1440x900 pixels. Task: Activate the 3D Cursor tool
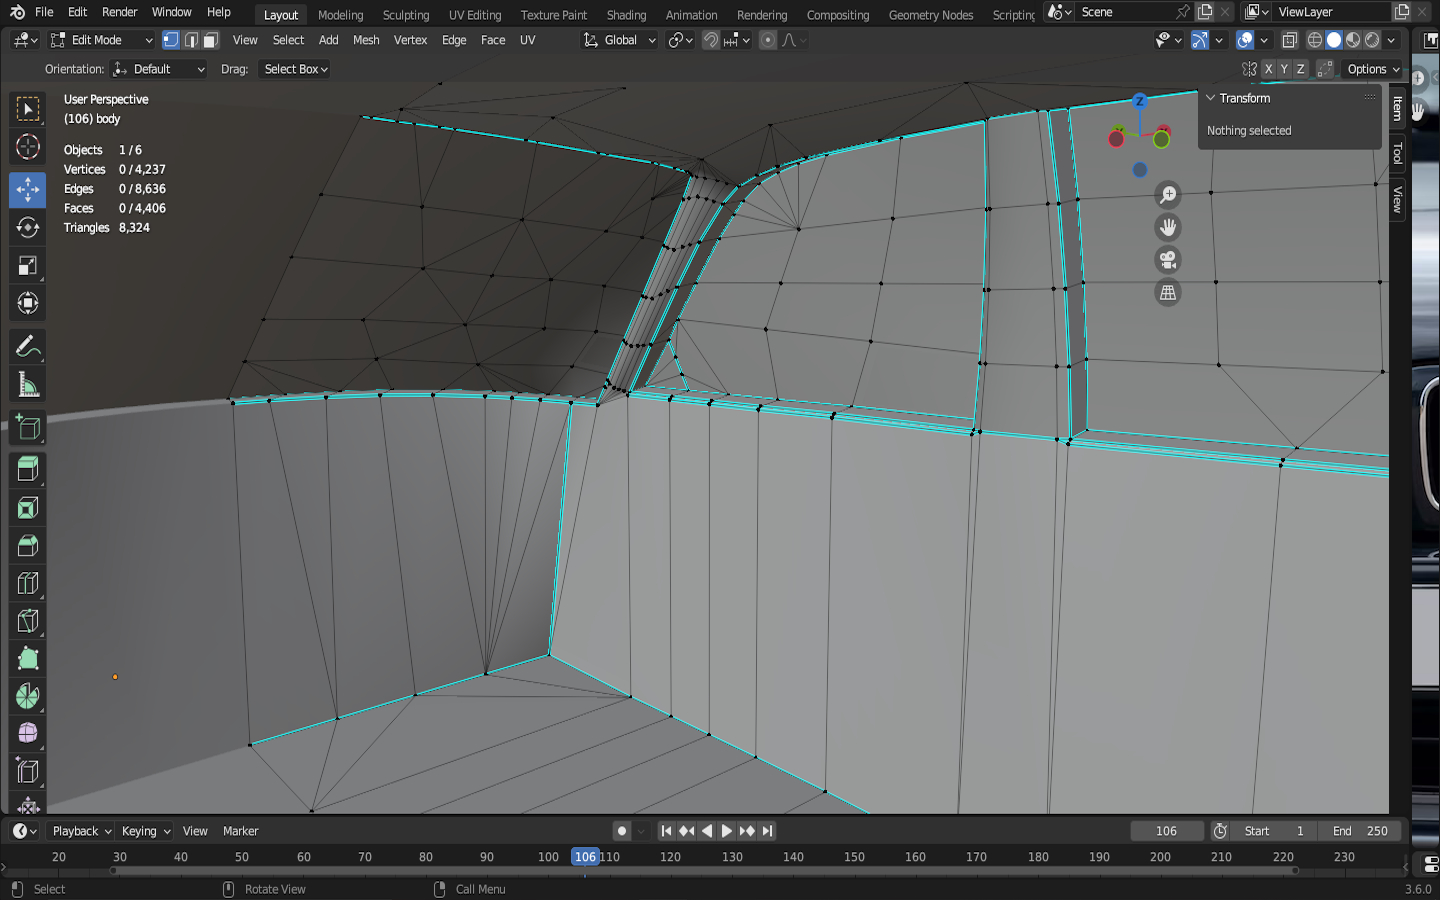click(x=28, y=147)
